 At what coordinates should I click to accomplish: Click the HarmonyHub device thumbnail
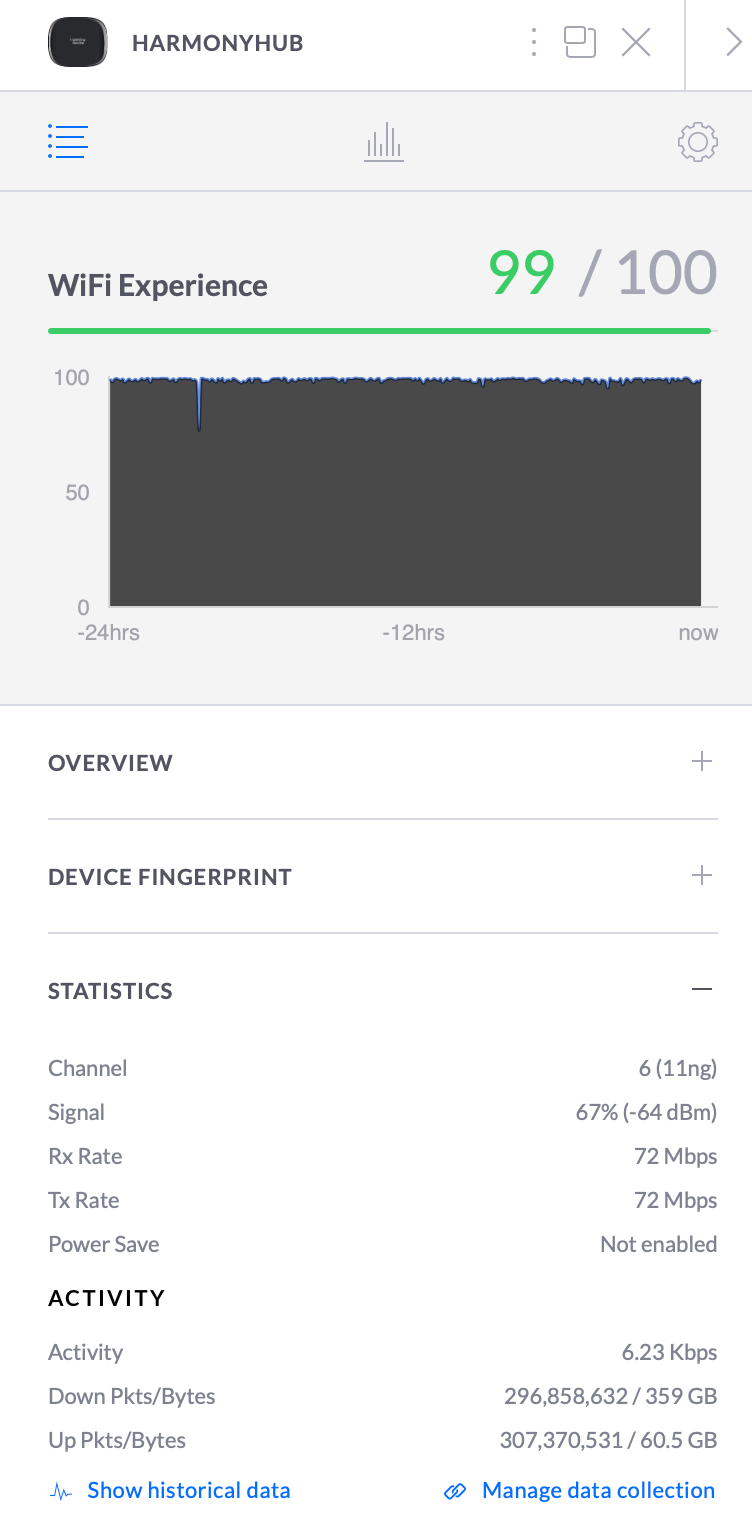(x=78, y=43)
